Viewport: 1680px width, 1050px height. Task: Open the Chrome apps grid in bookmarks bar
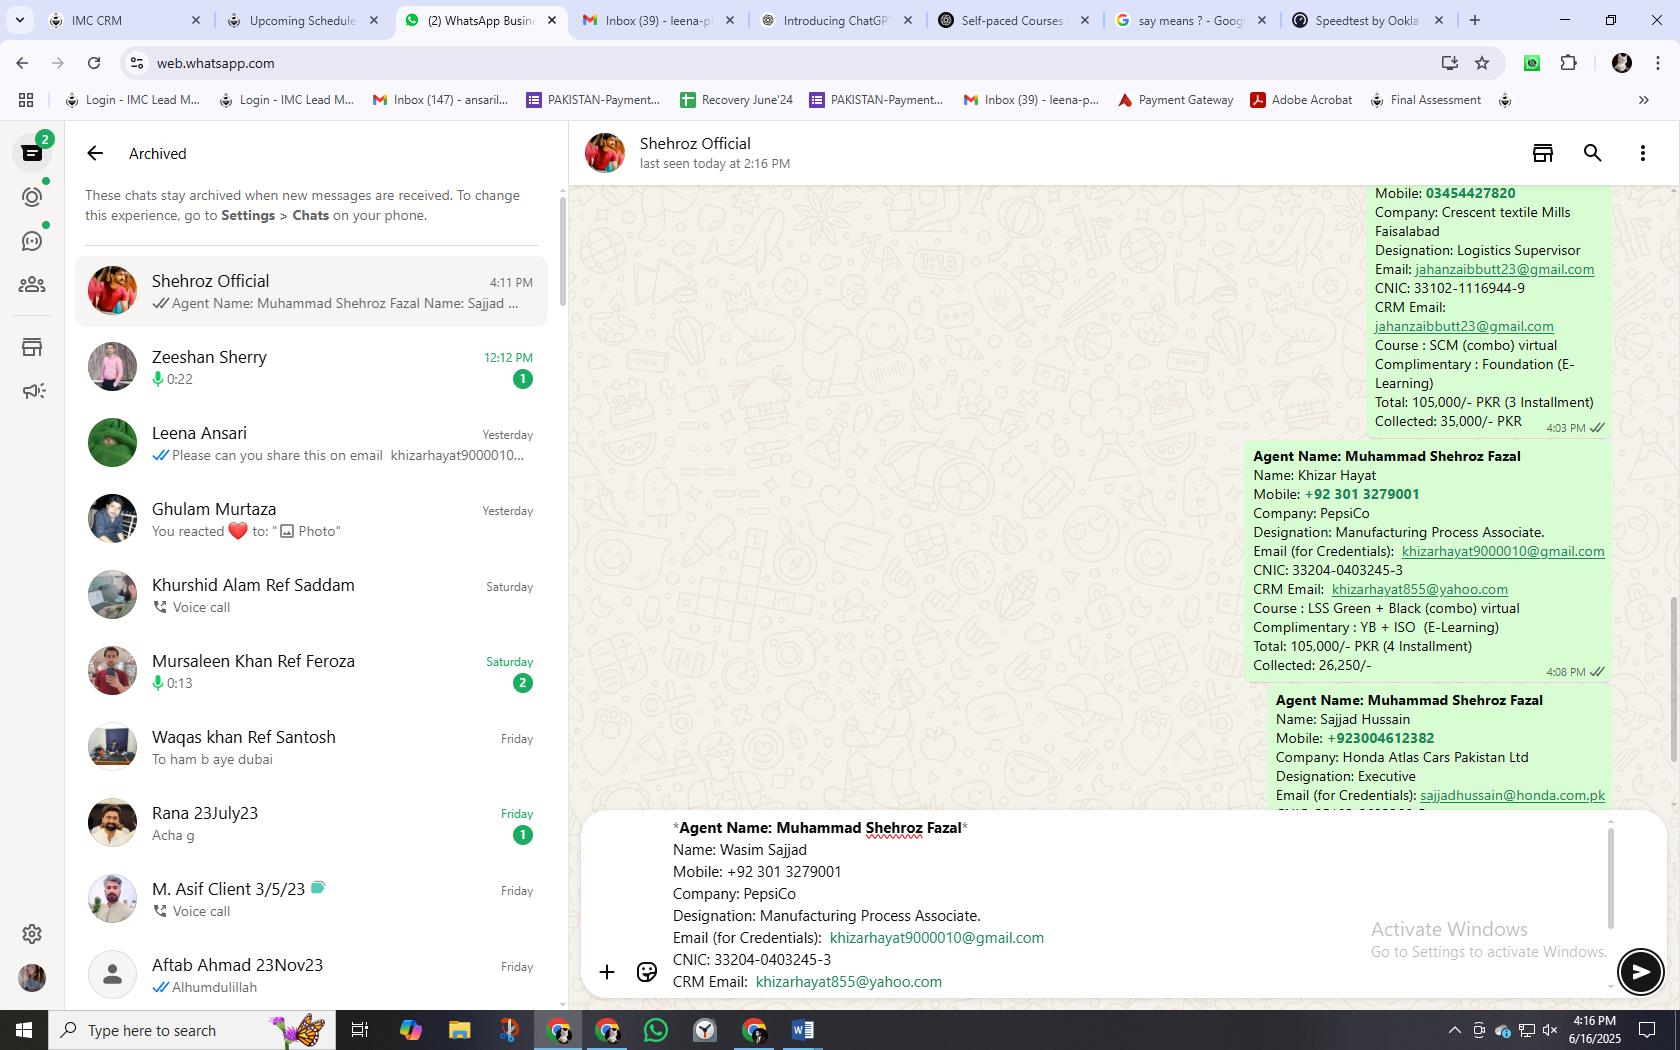(x=26, y=100)
